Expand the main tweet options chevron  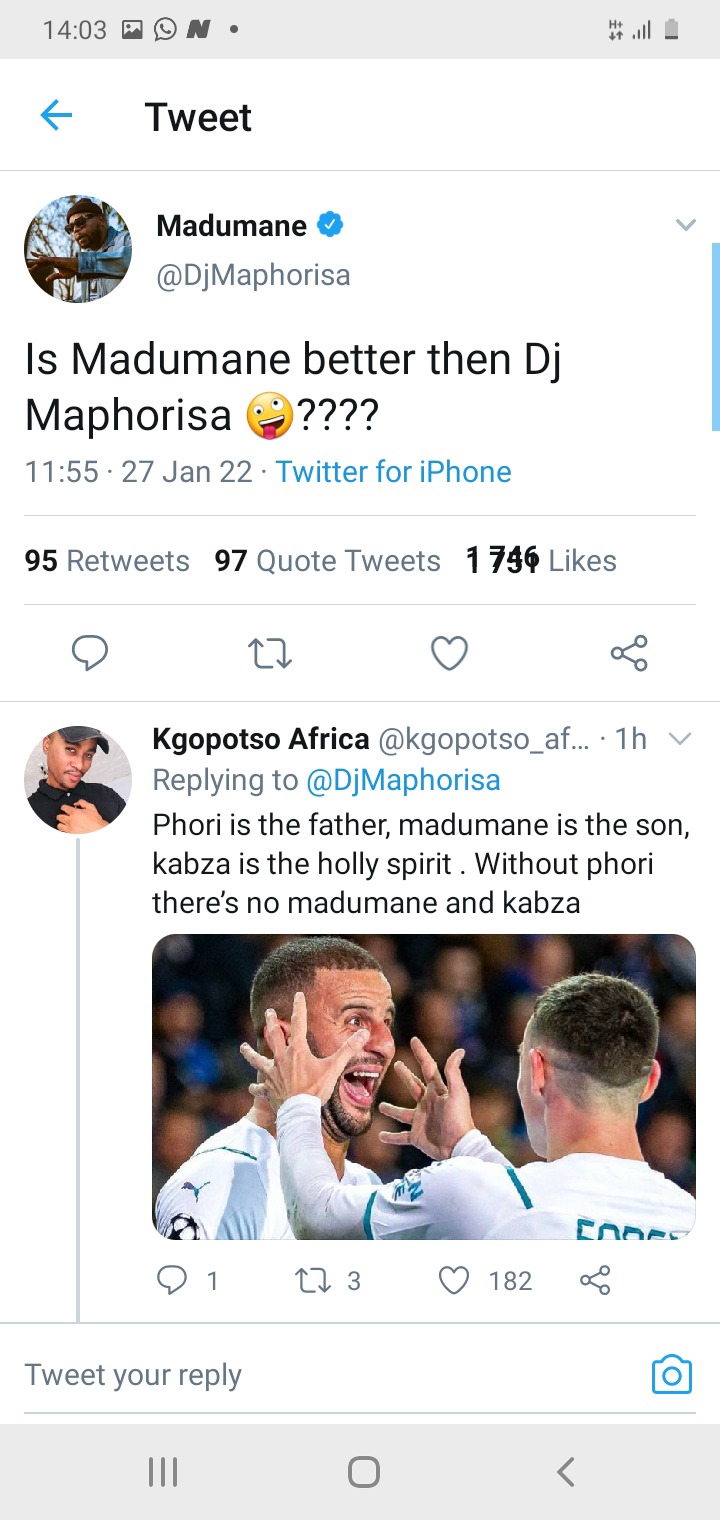(x=685, y=224)
